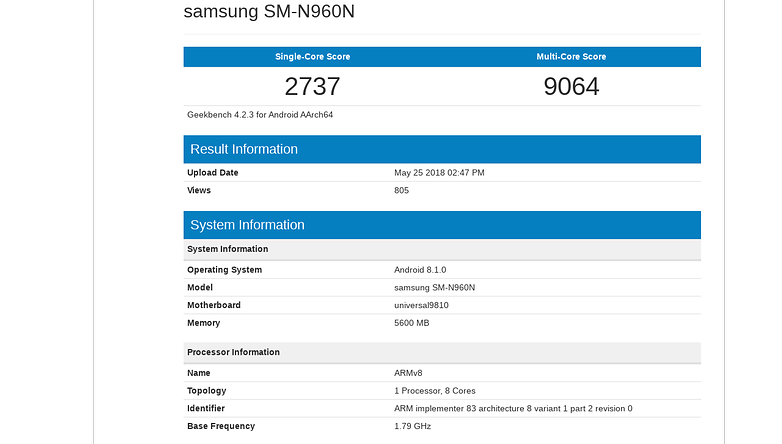
Task: Click the Memory label
Action: pyautogui.click(x=203, y=323)
